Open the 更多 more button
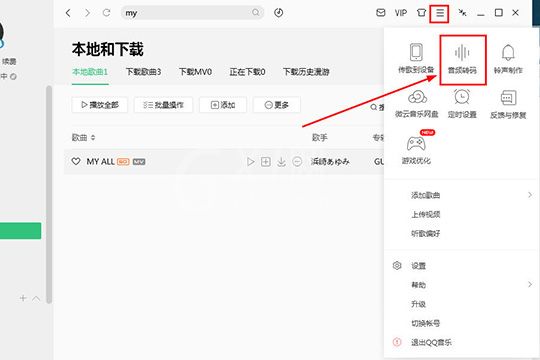This screenshot has width=540, height=360. [277, 105]
